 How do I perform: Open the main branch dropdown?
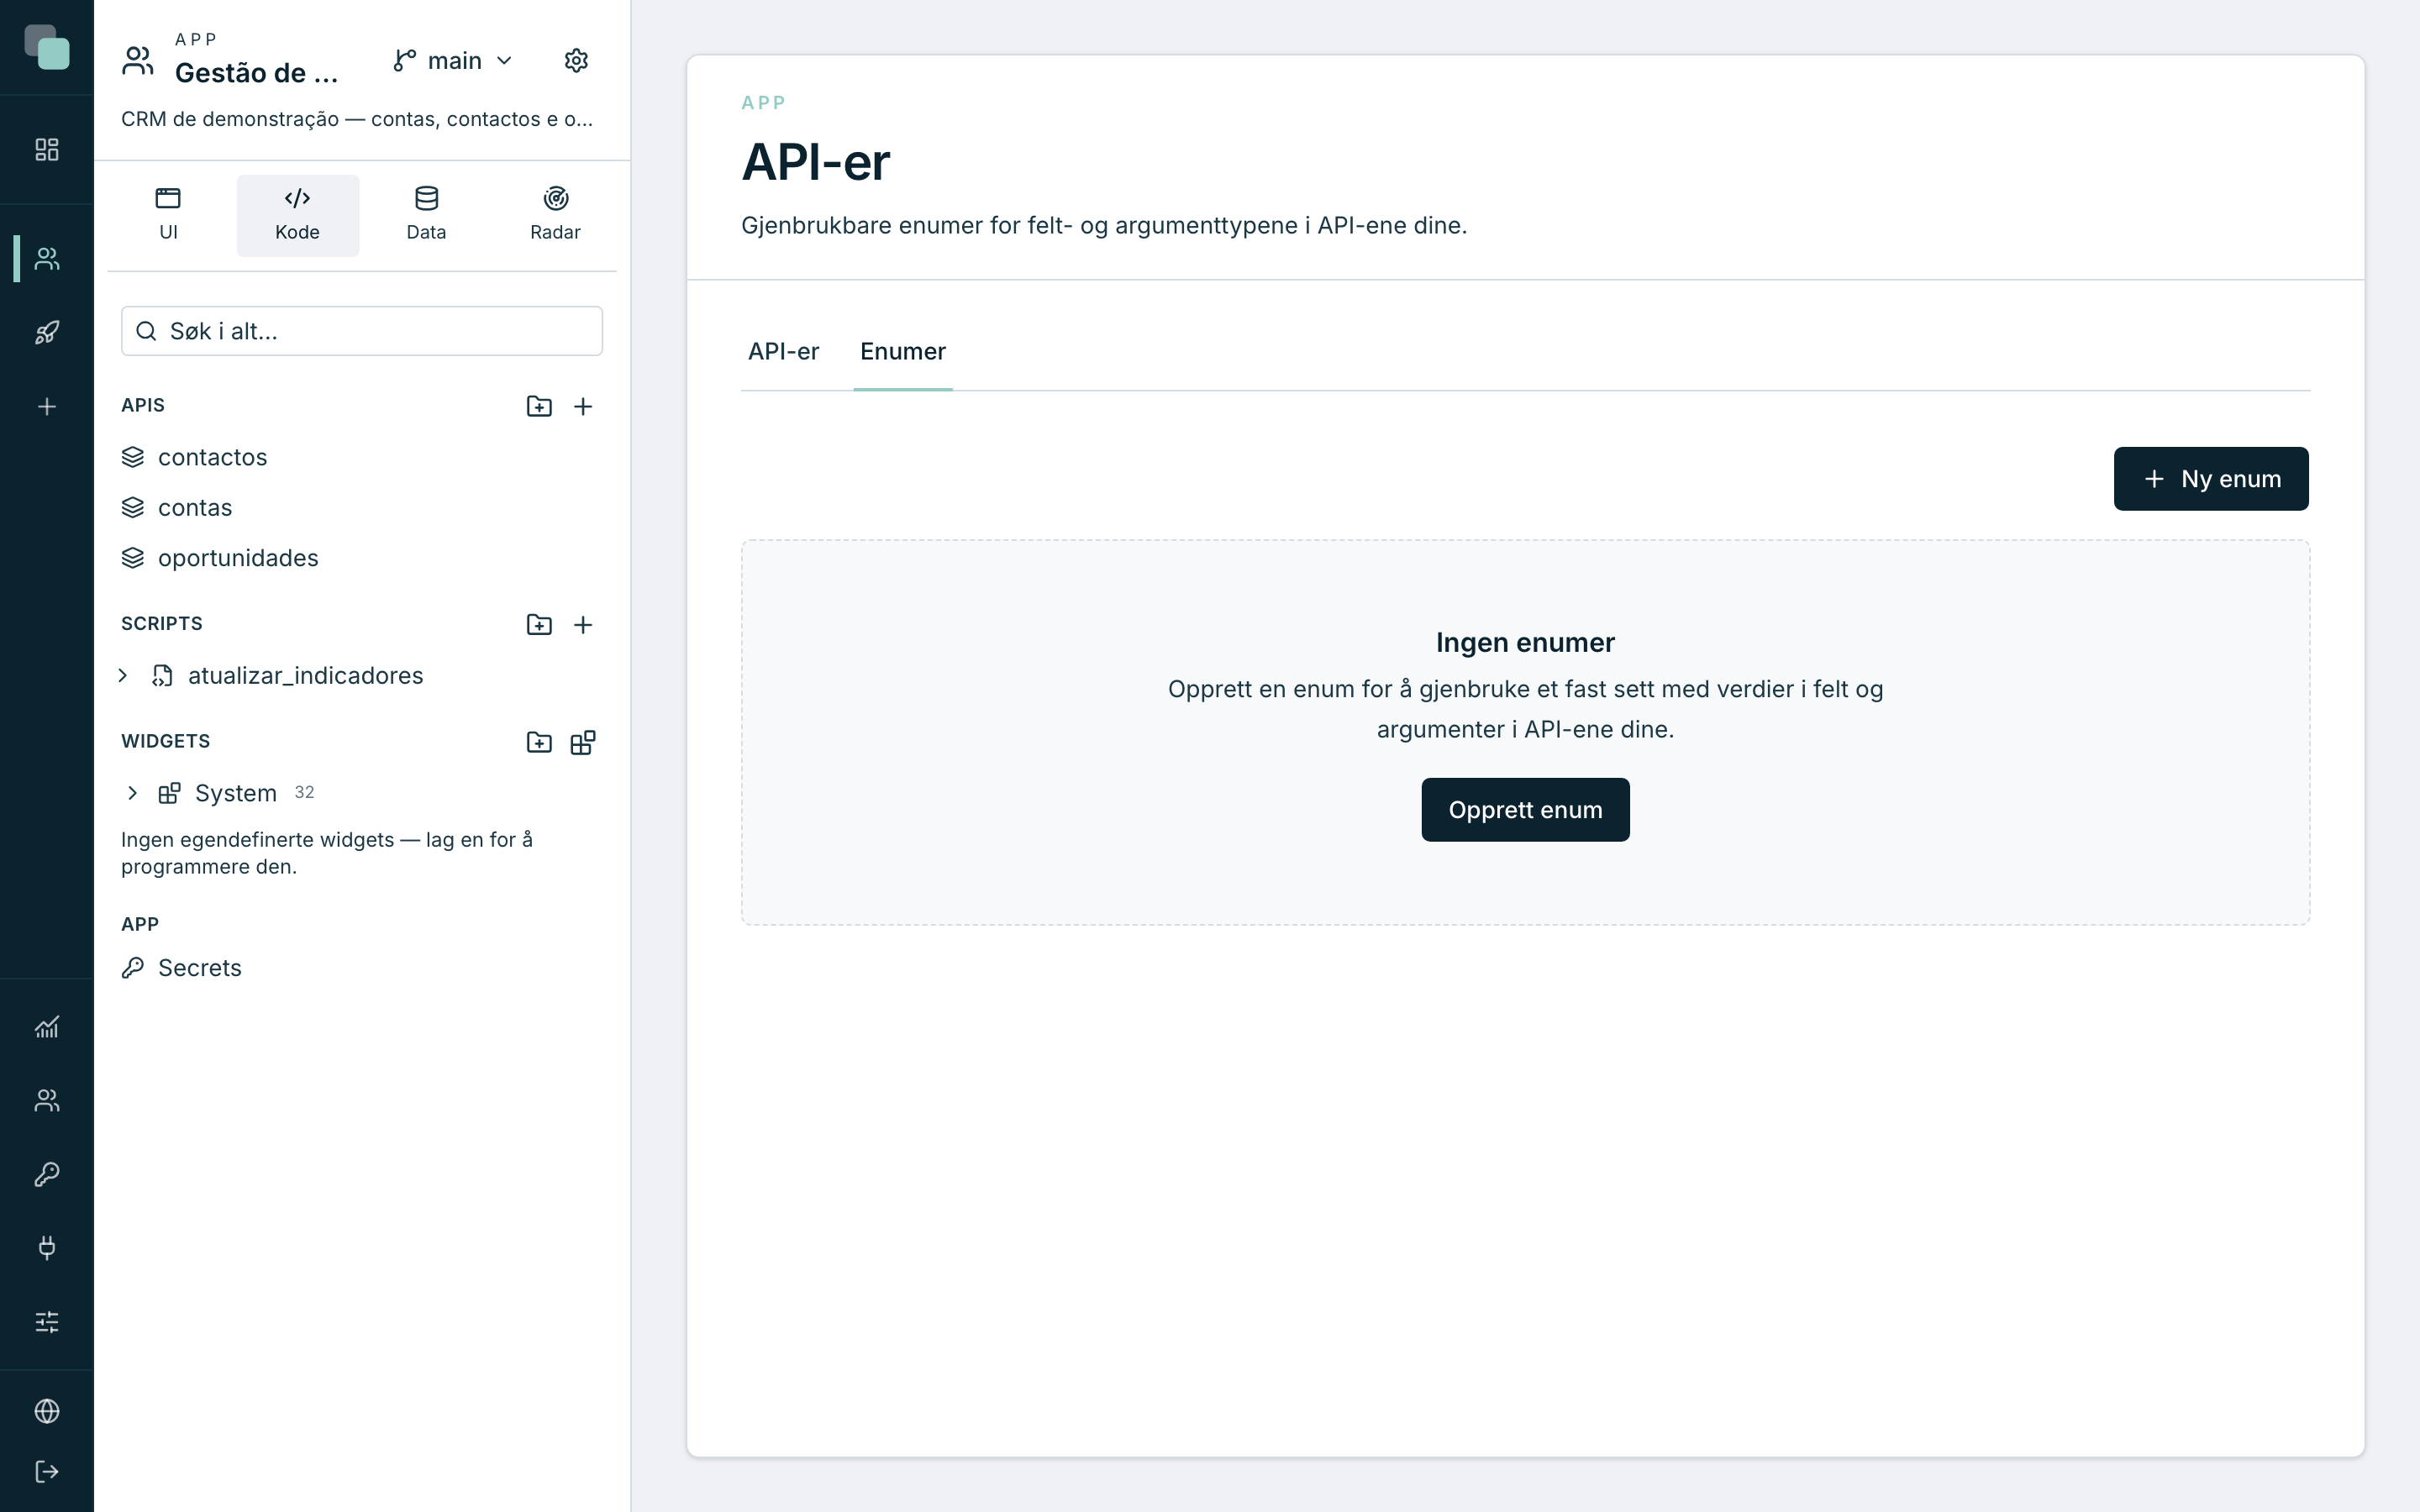coord(453,61)
